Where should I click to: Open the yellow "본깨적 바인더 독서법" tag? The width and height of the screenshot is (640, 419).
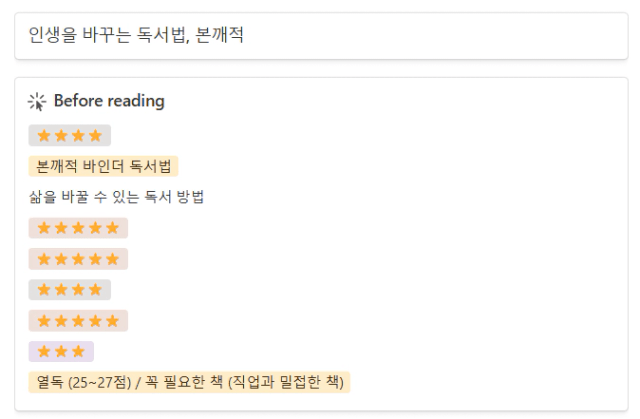pos(103,166)
